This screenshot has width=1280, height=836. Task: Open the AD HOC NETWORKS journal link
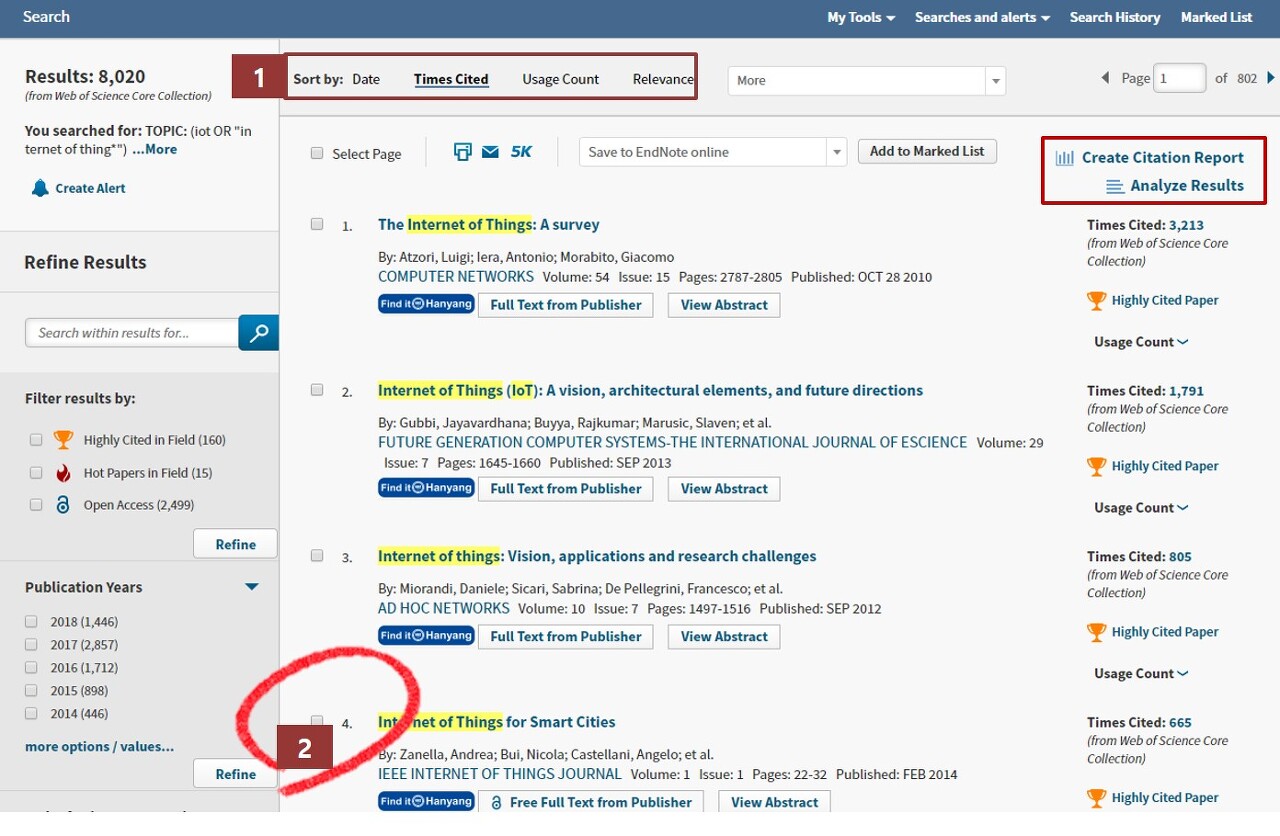click(444, 608)
